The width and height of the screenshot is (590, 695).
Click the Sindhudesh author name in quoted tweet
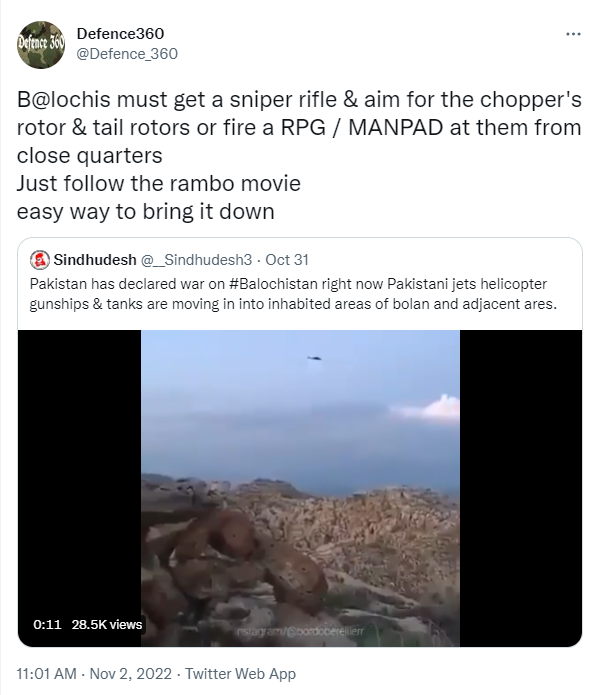tap(95, 260)
